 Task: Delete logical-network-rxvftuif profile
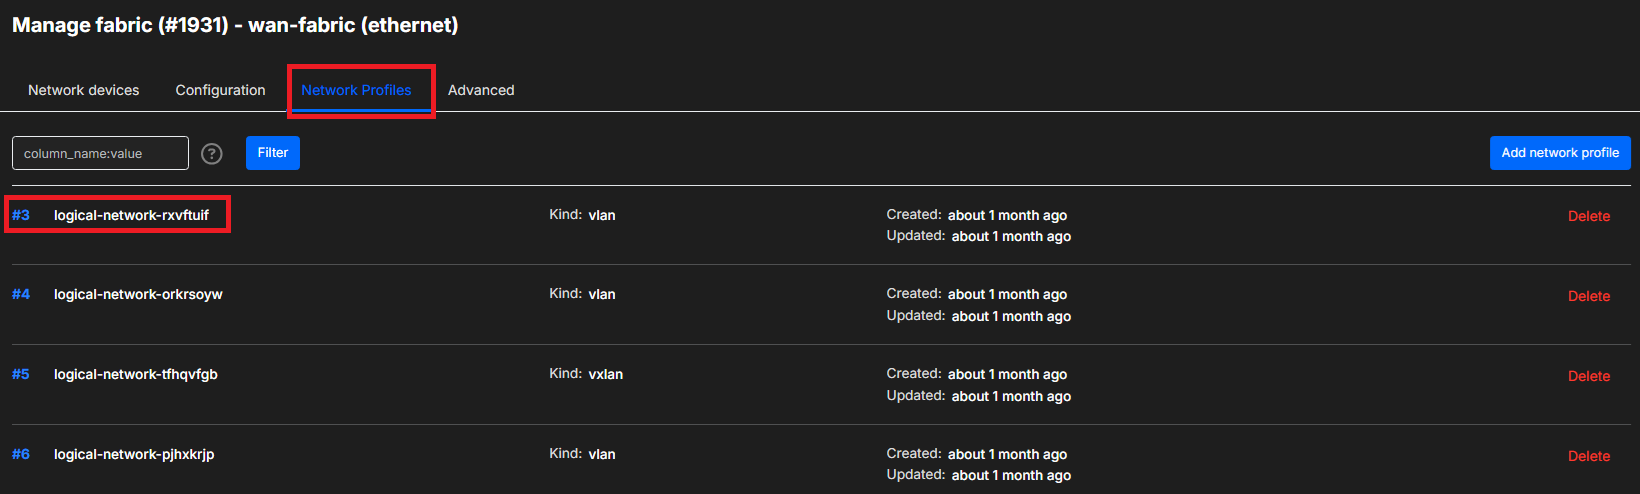(x=1588, y=216)
